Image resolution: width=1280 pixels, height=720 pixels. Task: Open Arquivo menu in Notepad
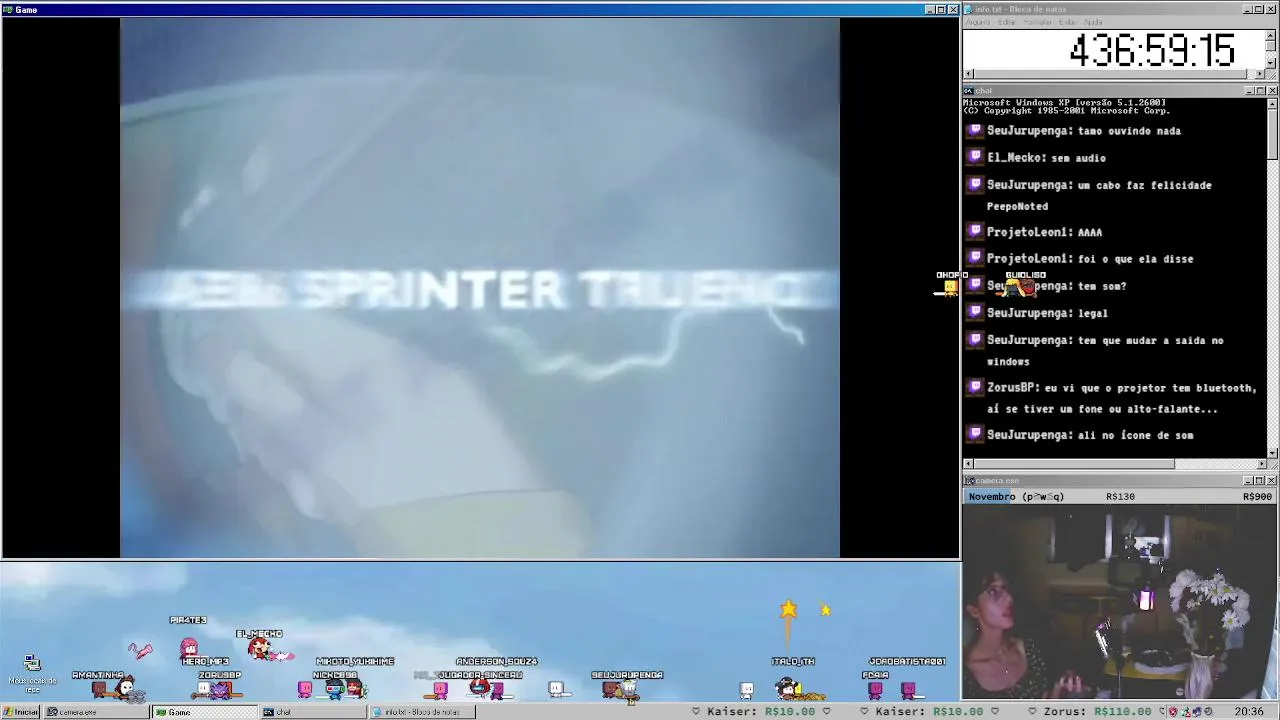[x=978, y=22]
